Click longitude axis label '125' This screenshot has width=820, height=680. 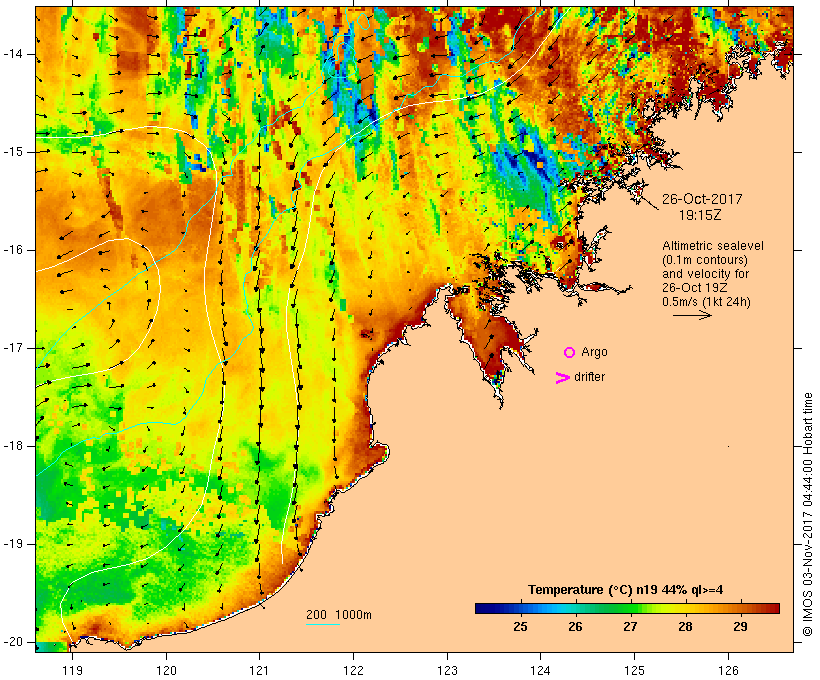(634, 671)
